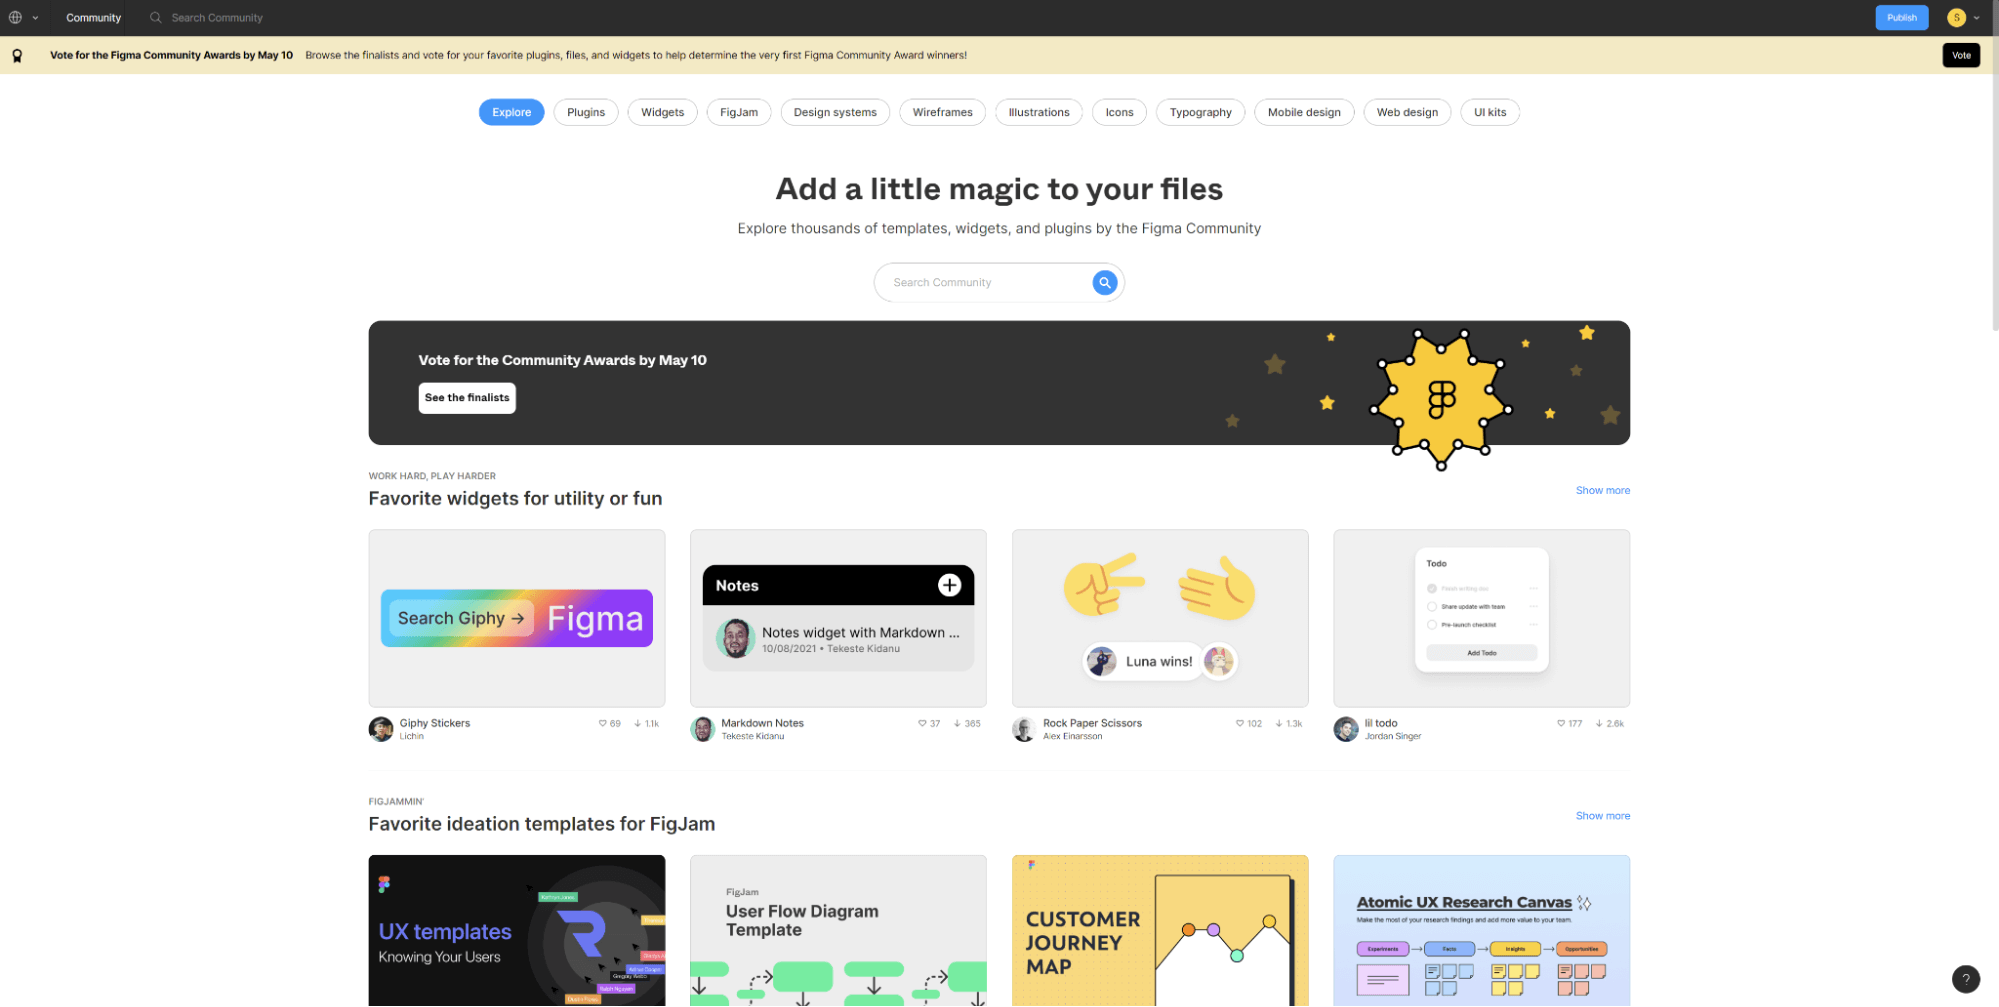Open the Giphy Stickers title link
The image size is (1999, 1007).
pyautogui.click(x=434, y=723)
